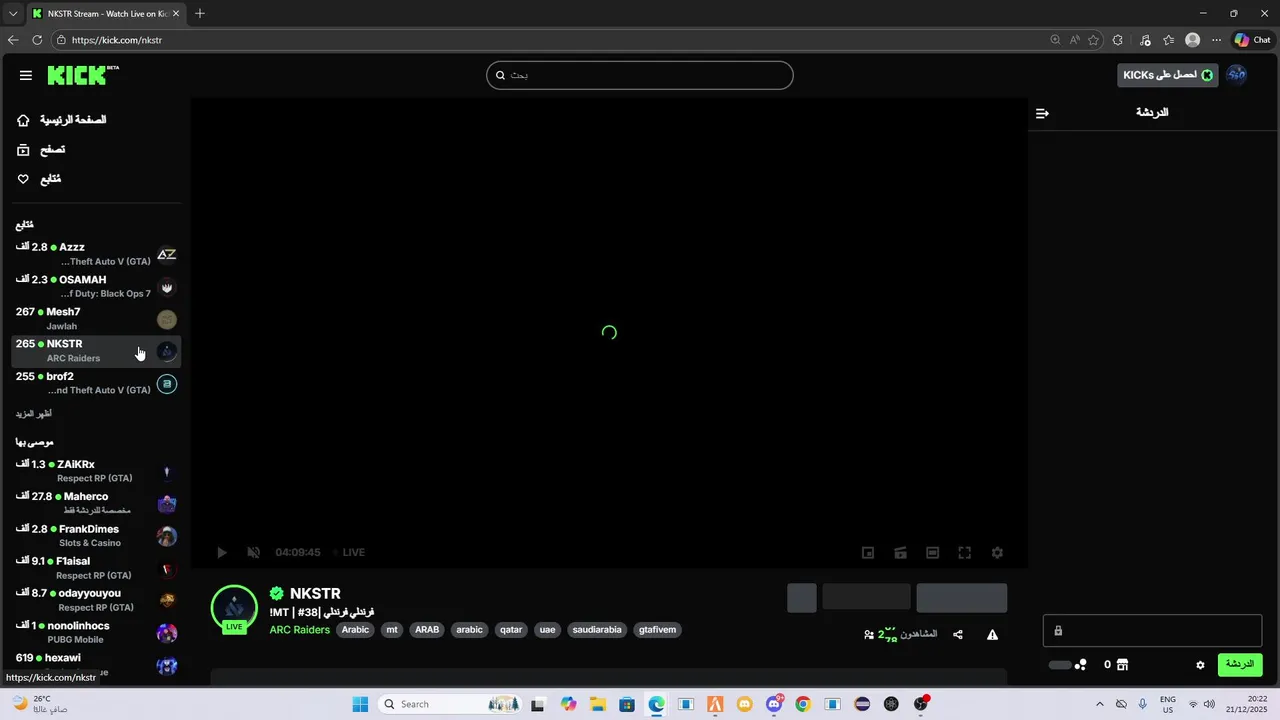Open Edge Copilot Chat button
The height and width of the screenshot is (720, 1280).
point(1252,40)
